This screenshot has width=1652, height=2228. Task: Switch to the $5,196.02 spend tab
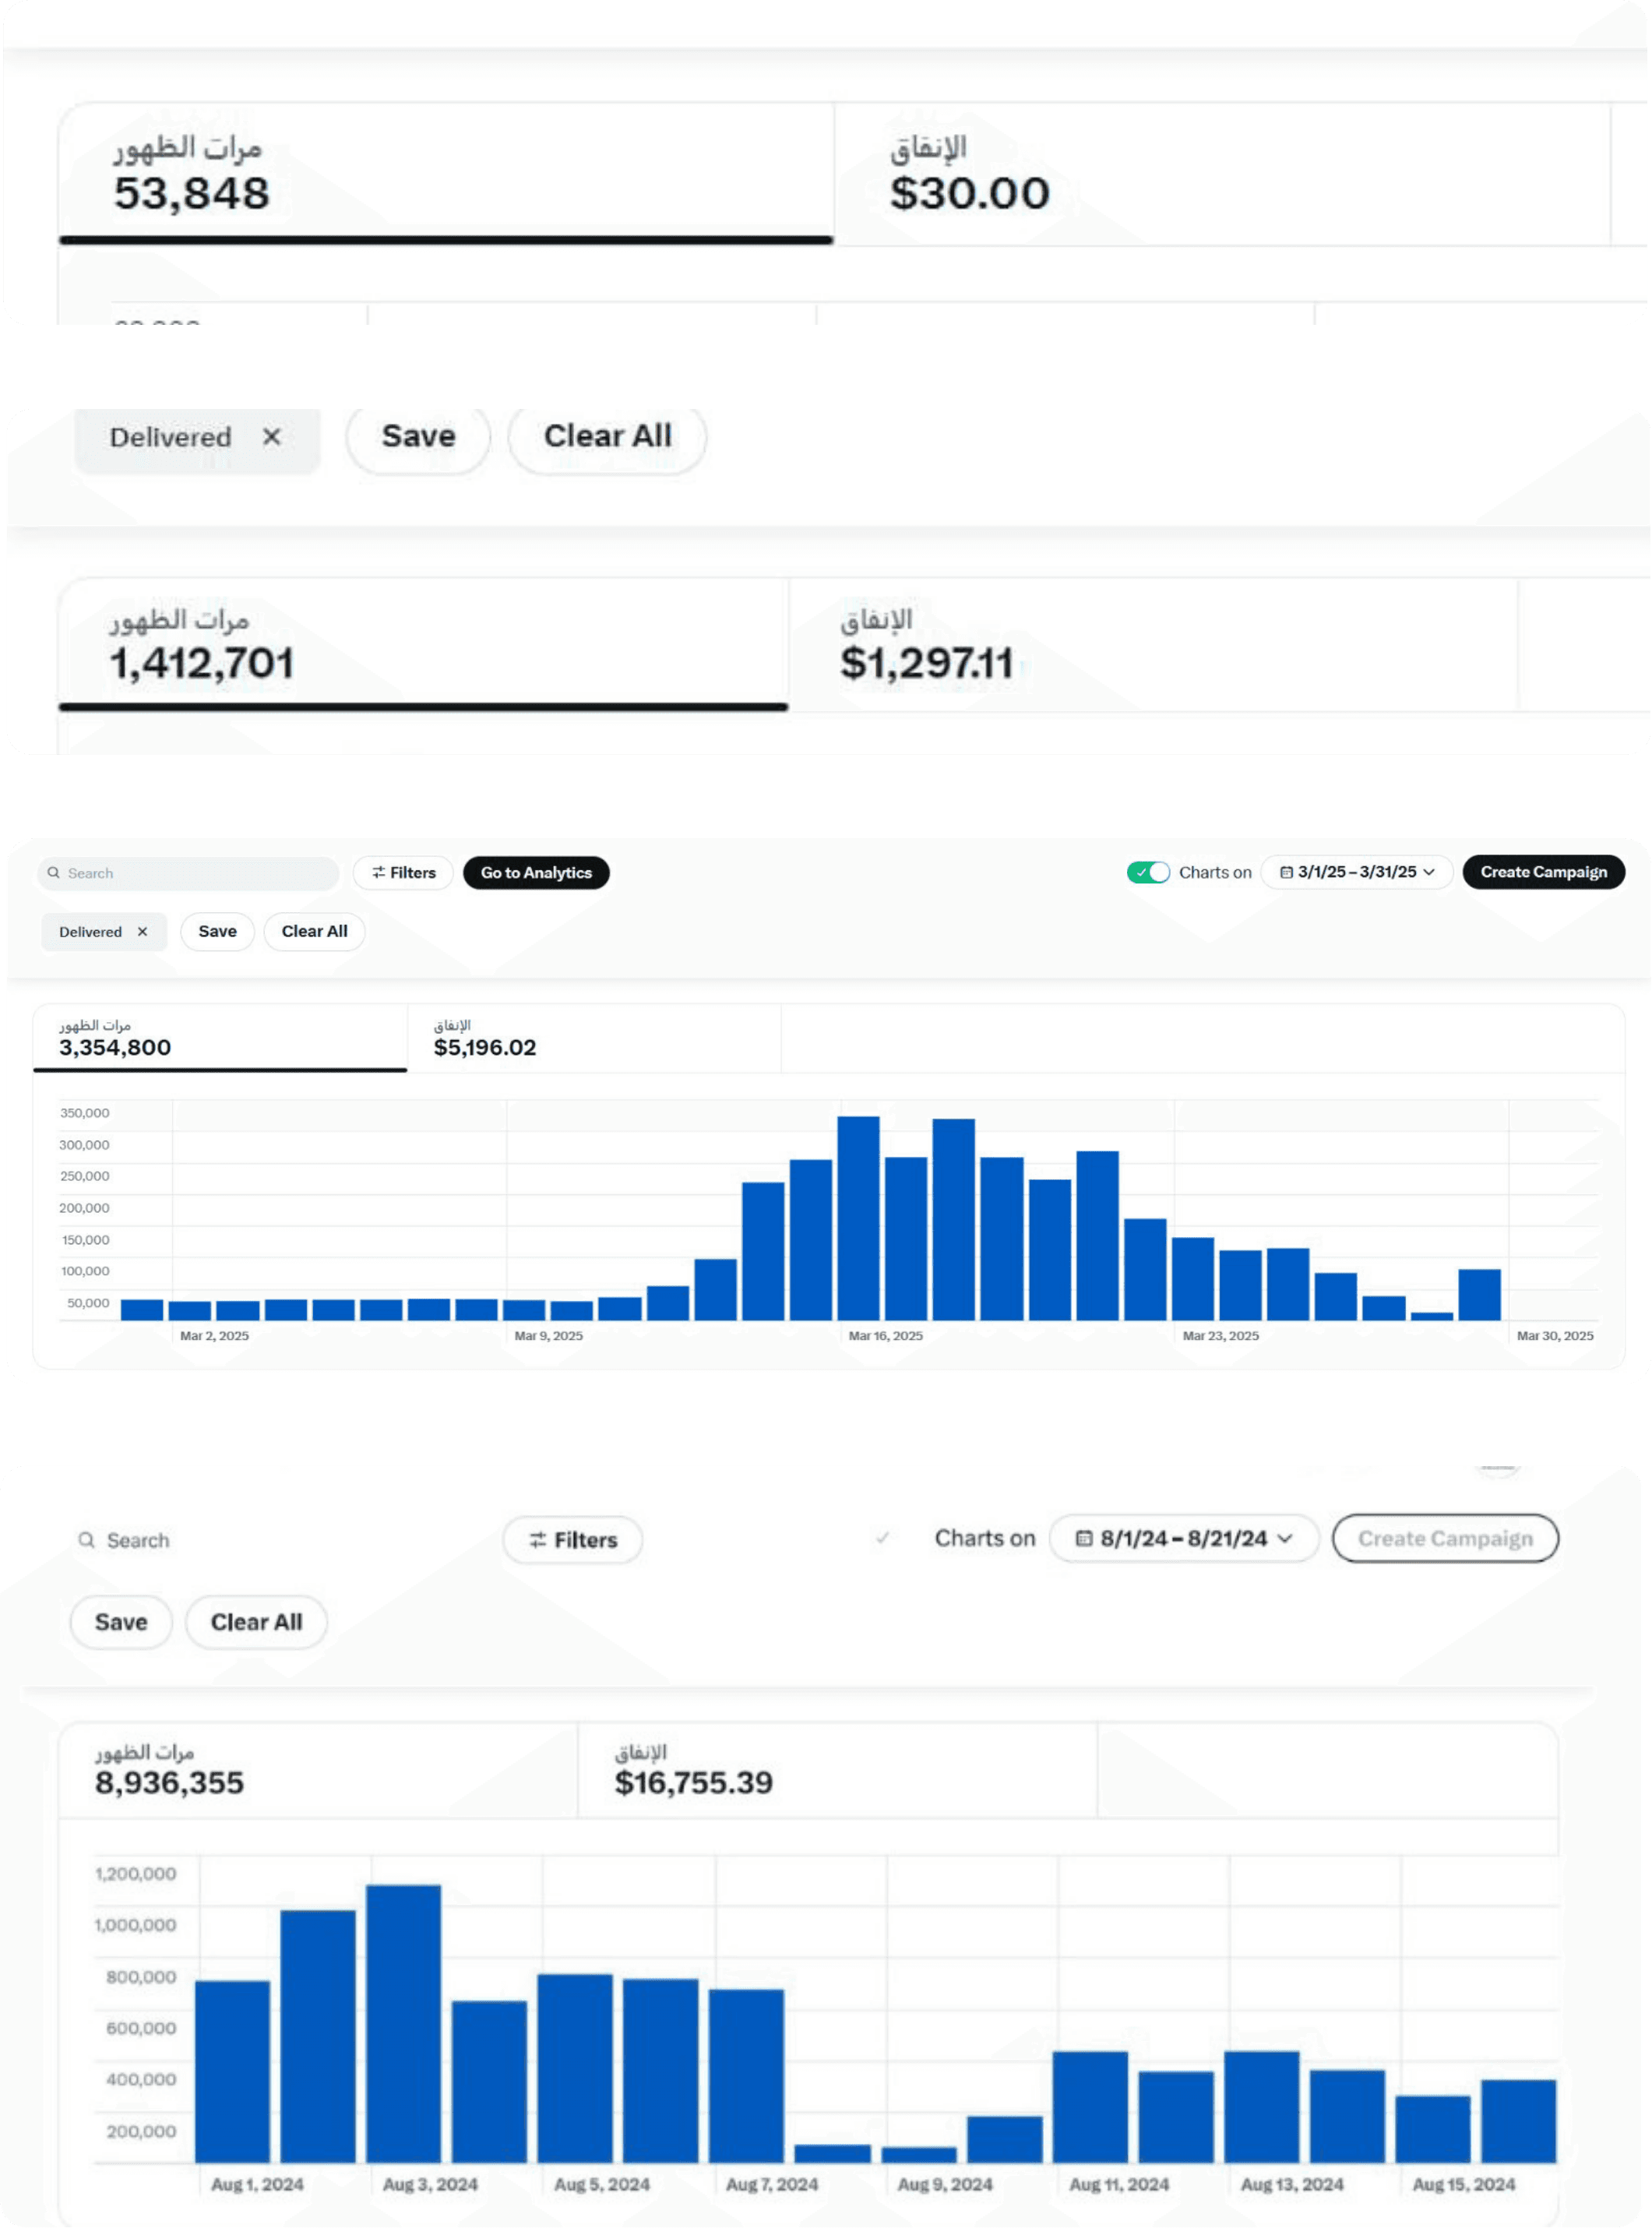click(x=594, y=1038)
